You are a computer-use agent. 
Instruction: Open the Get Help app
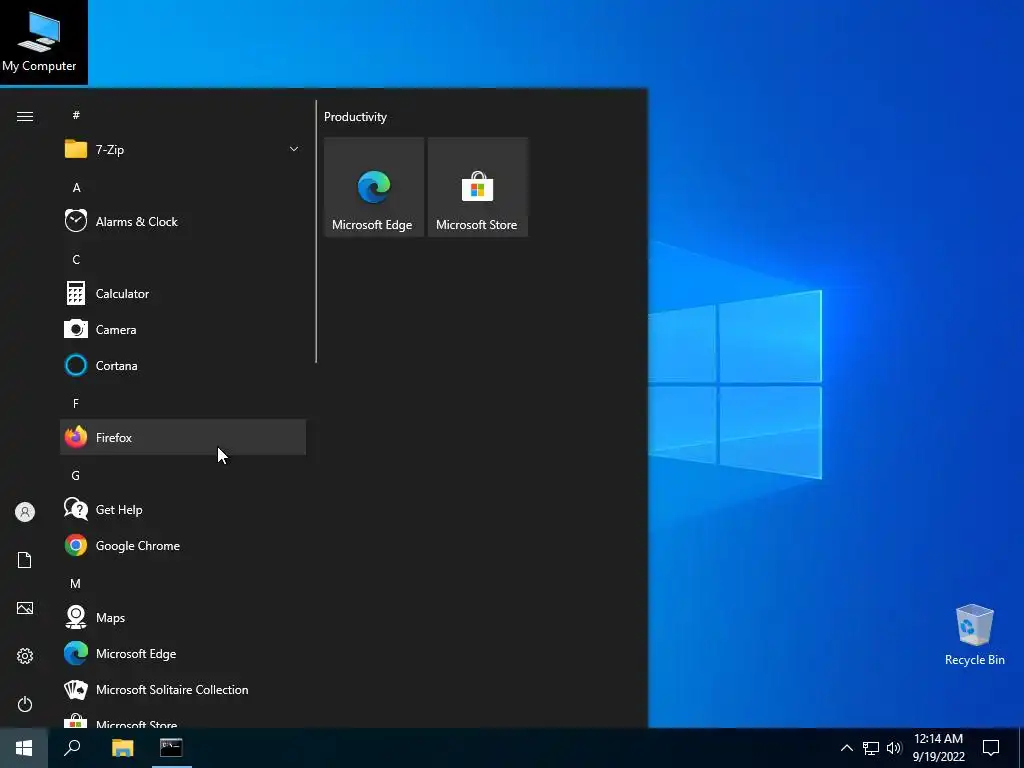click(x=183, y=509)
